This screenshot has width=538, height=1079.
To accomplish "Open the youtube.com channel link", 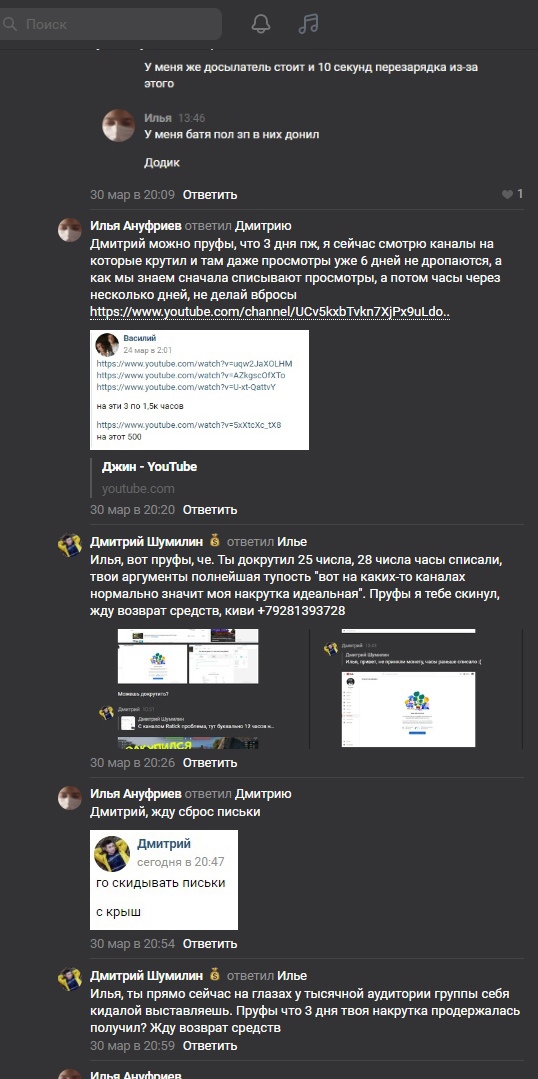I will coord(270,312).
